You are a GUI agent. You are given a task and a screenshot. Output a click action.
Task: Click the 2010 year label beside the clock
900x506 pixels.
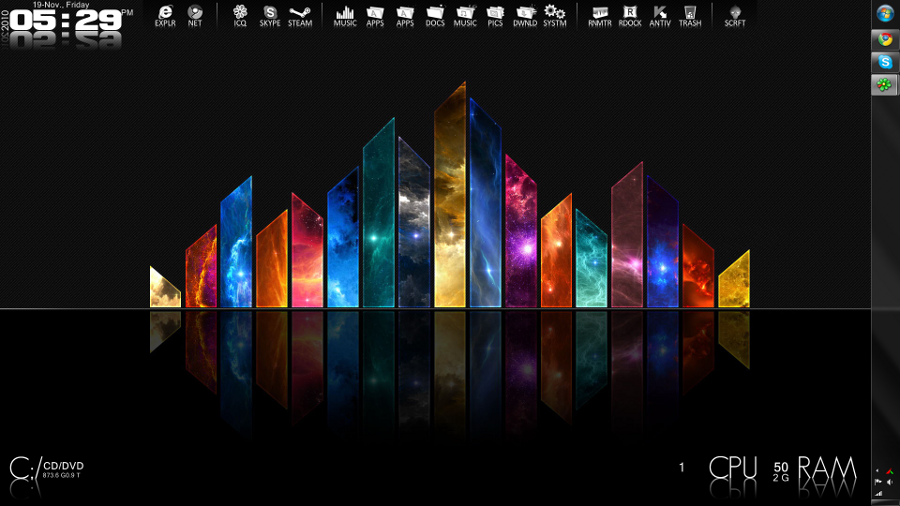(x=4, y=21)
